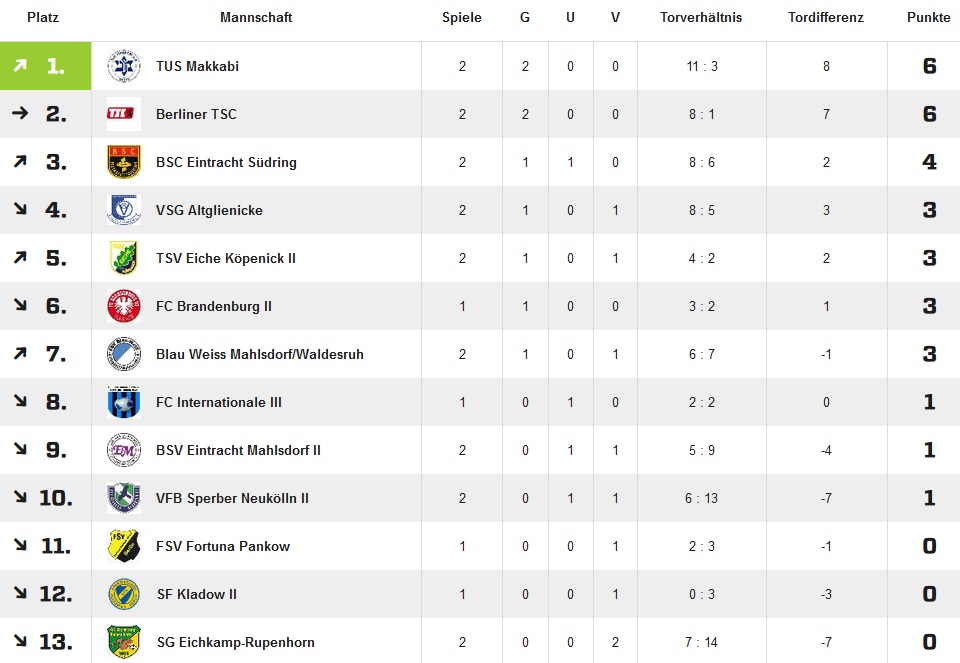Click the TUS Makkabi club crest
960x663 pixels.
[x=123, y=66]
